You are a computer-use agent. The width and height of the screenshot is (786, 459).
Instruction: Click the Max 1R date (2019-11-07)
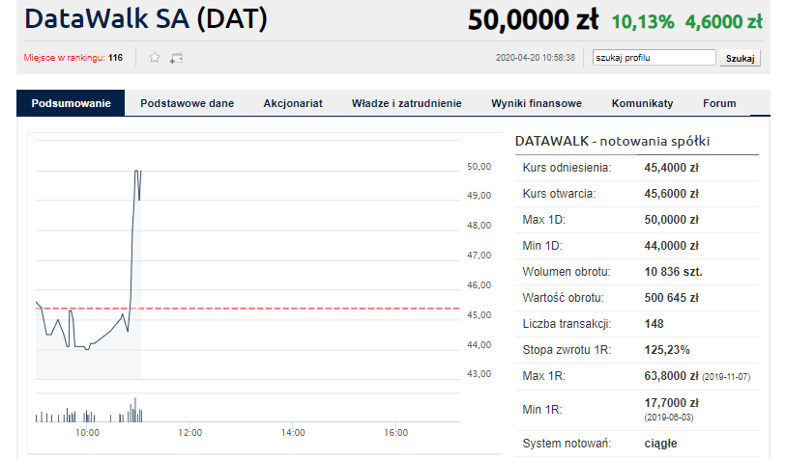click(726, 377)
